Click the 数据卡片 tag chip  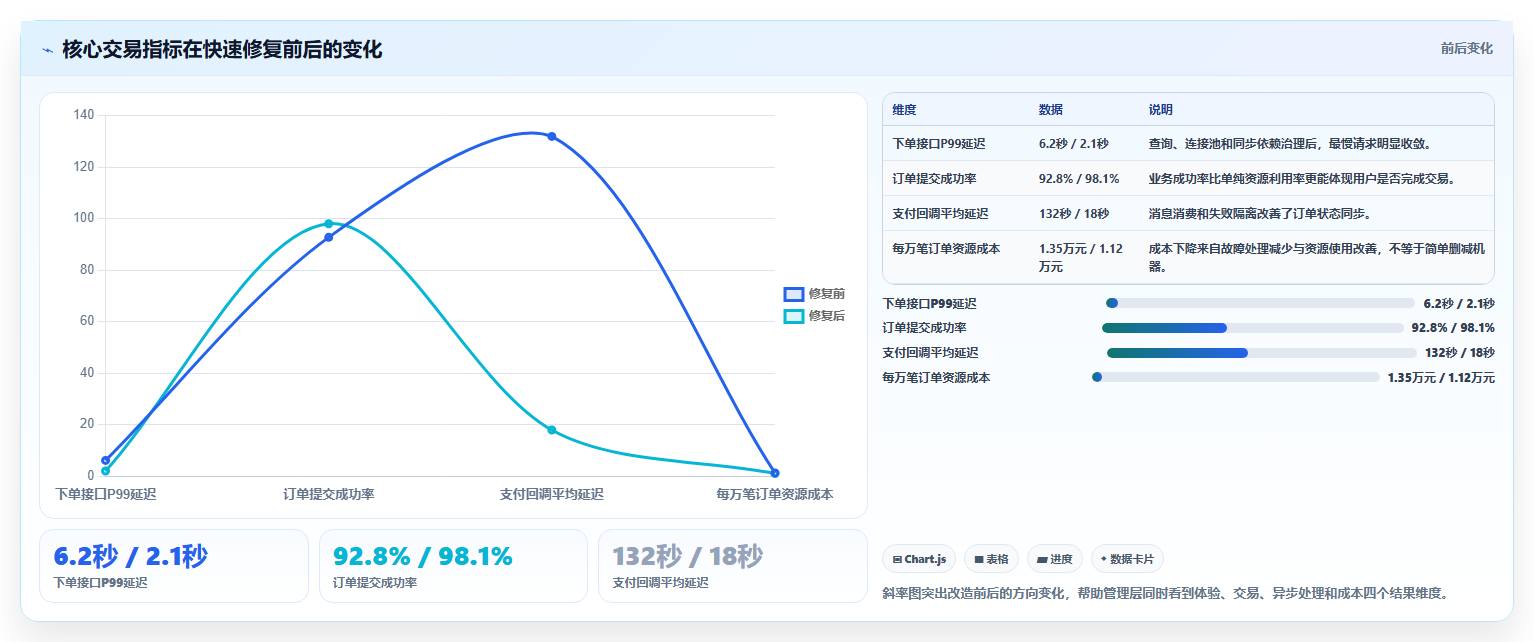pyautogui.click(x=1127, y=559)
